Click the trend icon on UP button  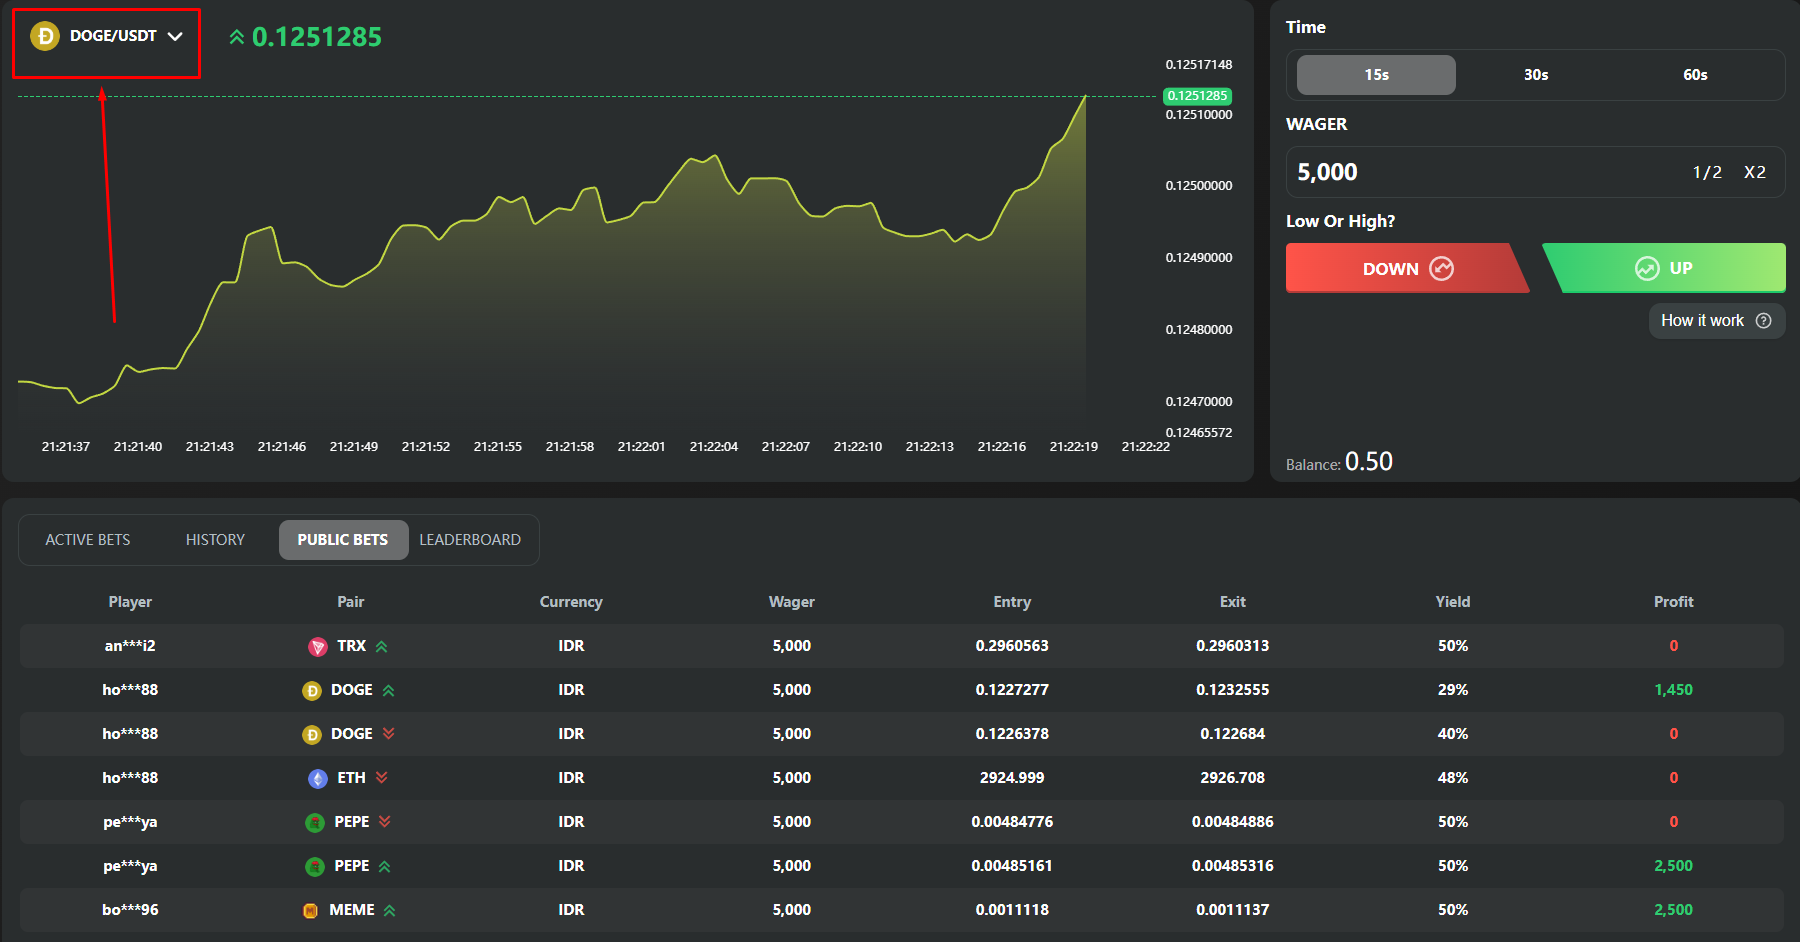(x=1647, y=268)
